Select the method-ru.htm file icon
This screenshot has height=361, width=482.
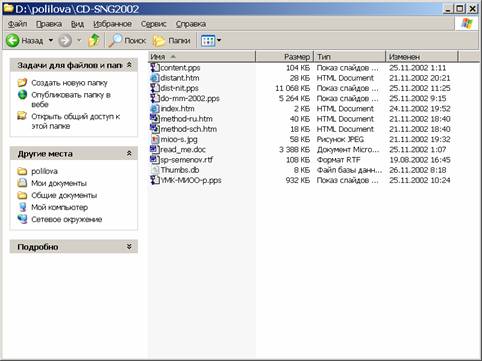[155, 119]
